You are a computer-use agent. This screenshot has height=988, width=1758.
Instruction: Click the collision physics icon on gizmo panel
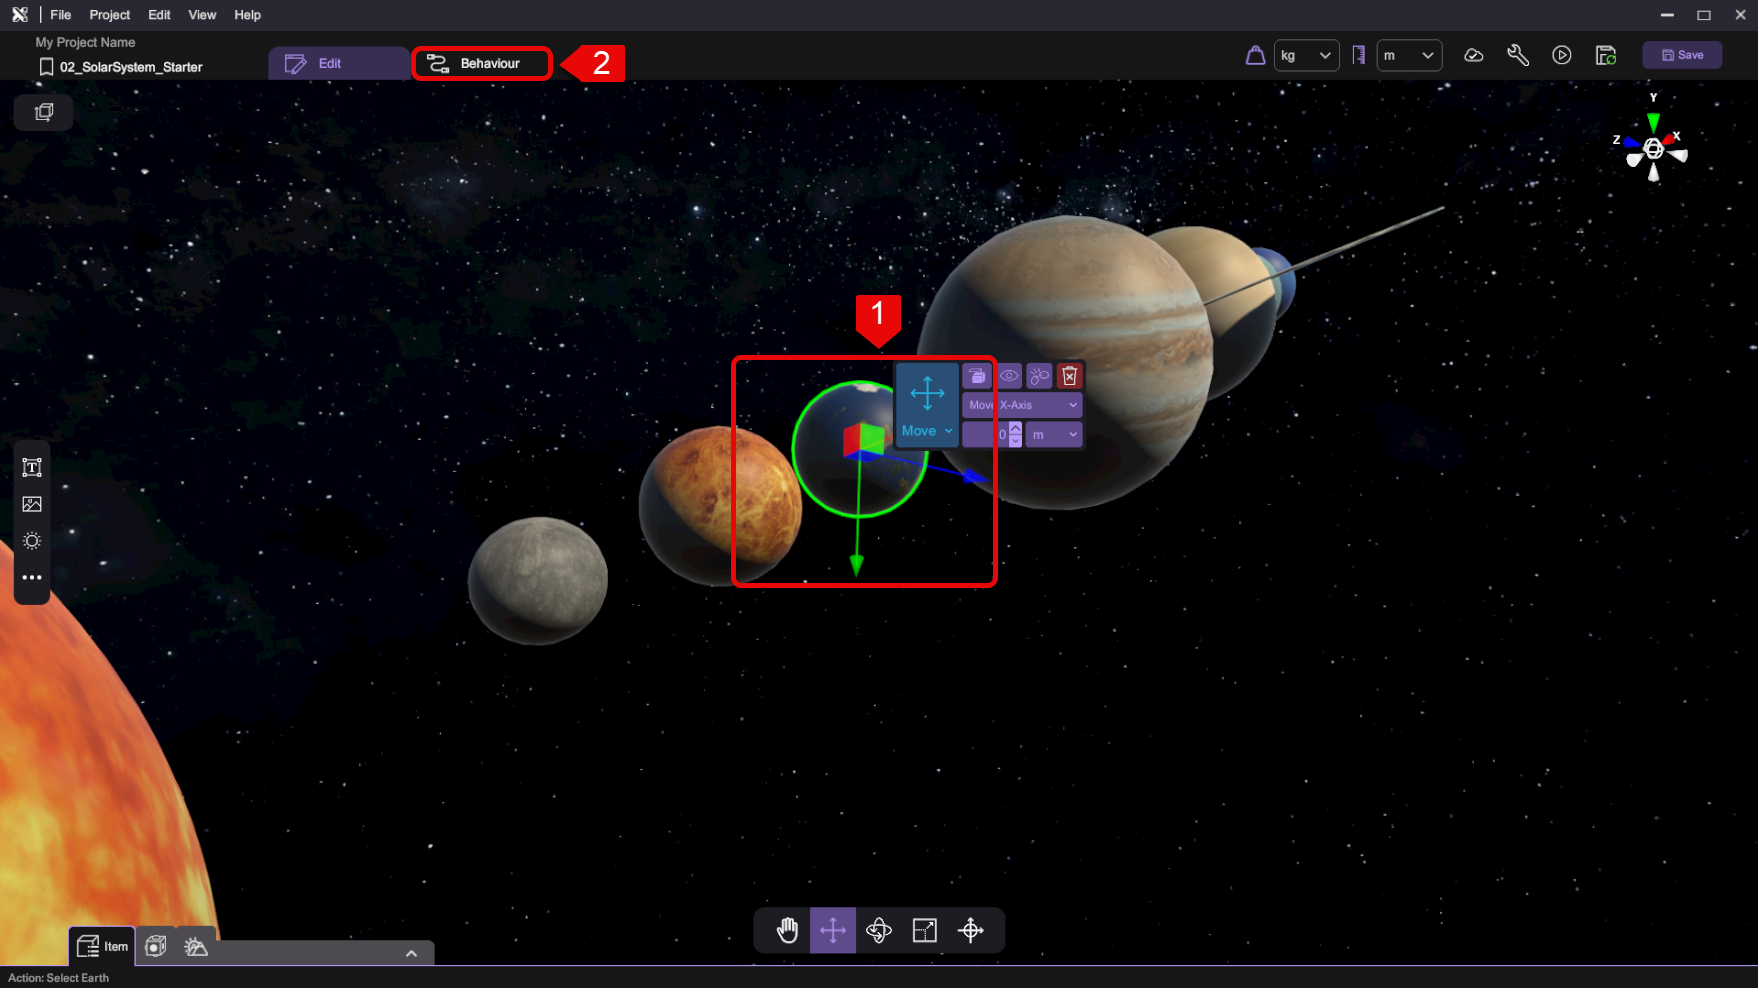click(x=1039, y=376)
